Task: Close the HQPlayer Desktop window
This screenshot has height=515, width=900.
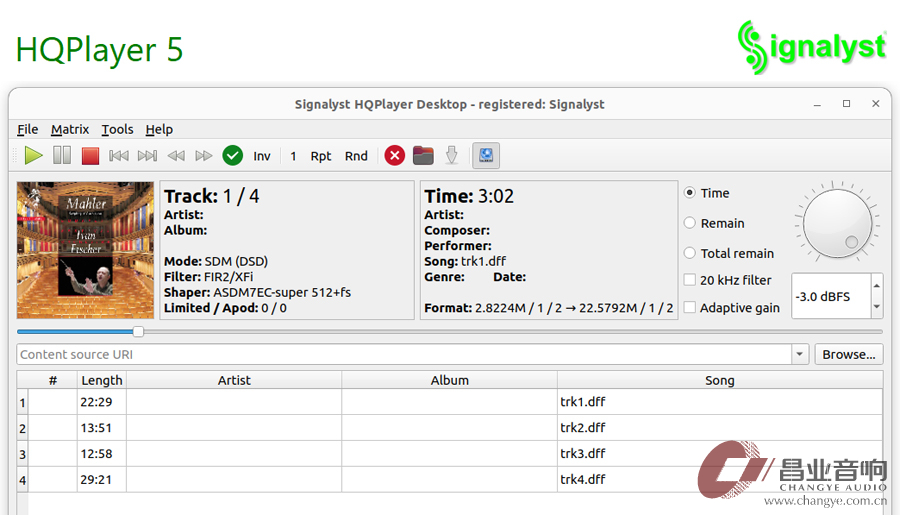Action: [x=875, y=104]
